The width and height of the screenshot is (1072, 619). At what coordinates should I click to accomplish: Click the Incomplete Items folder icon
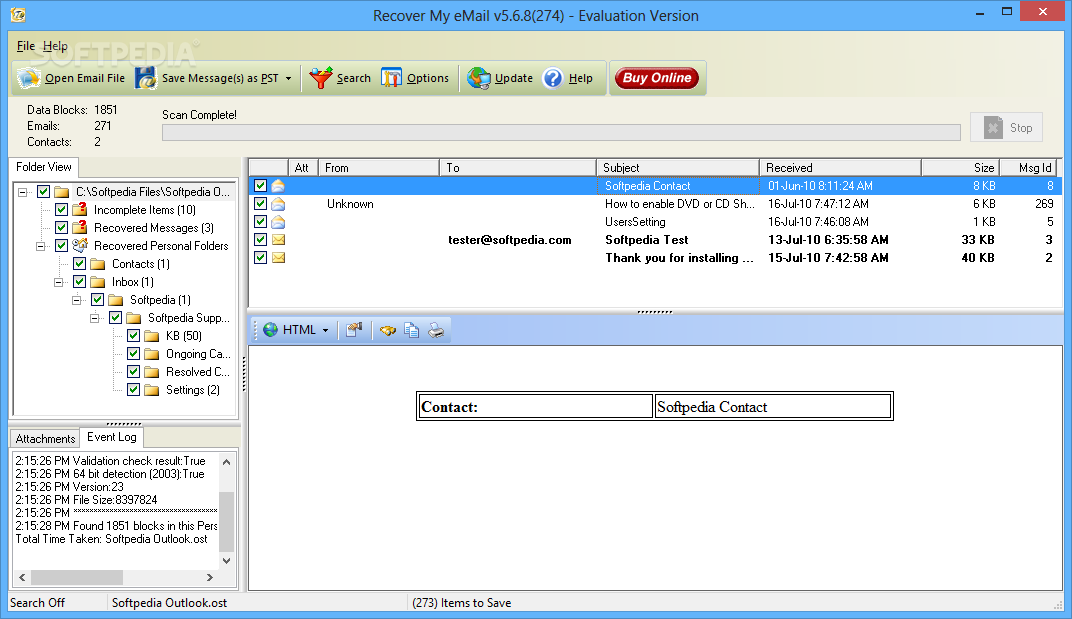click(80, 209)
